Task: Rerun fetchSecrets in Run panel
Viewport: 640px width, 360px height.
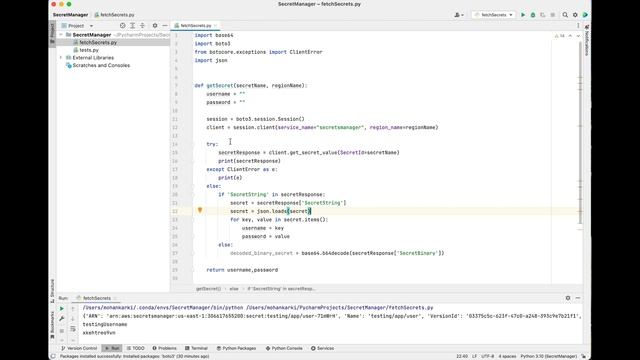Action: 62,309
